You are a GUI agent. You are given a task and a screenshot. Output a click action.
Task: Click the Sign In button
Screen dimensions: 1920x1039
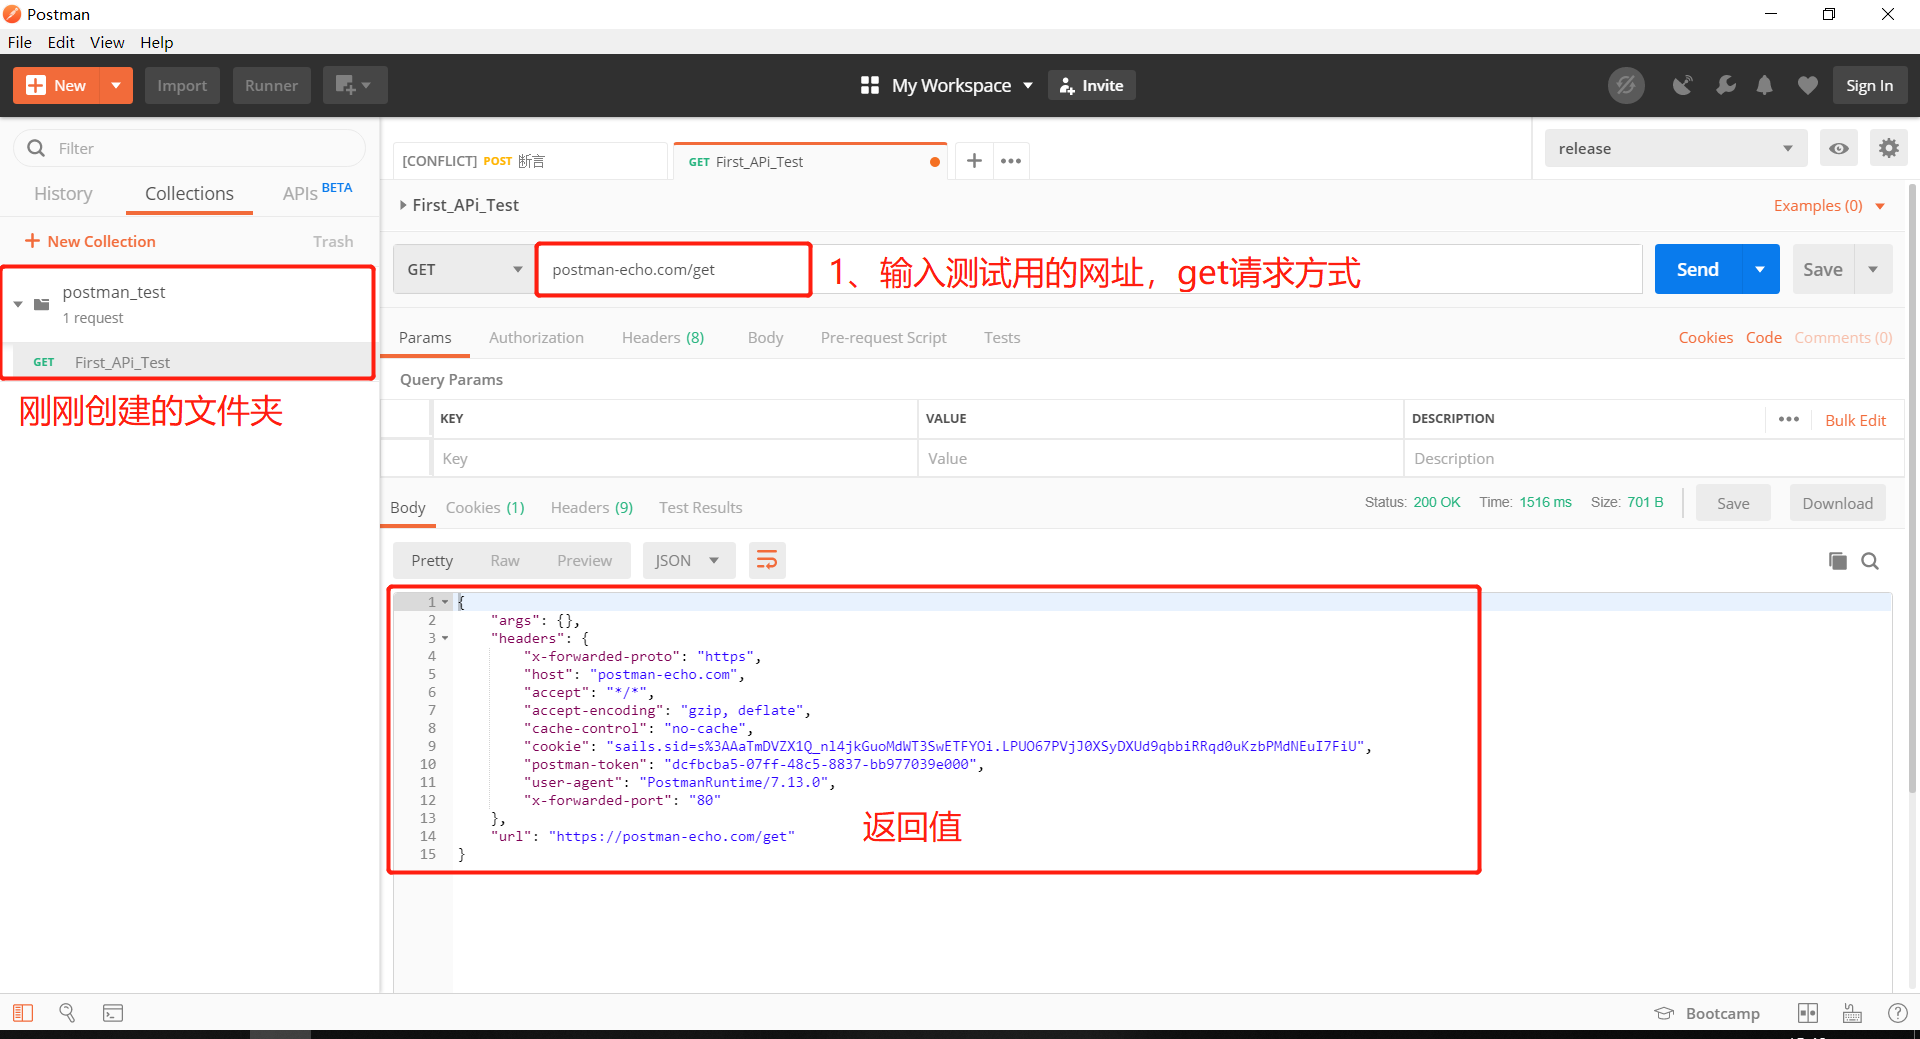[1869, 86]
